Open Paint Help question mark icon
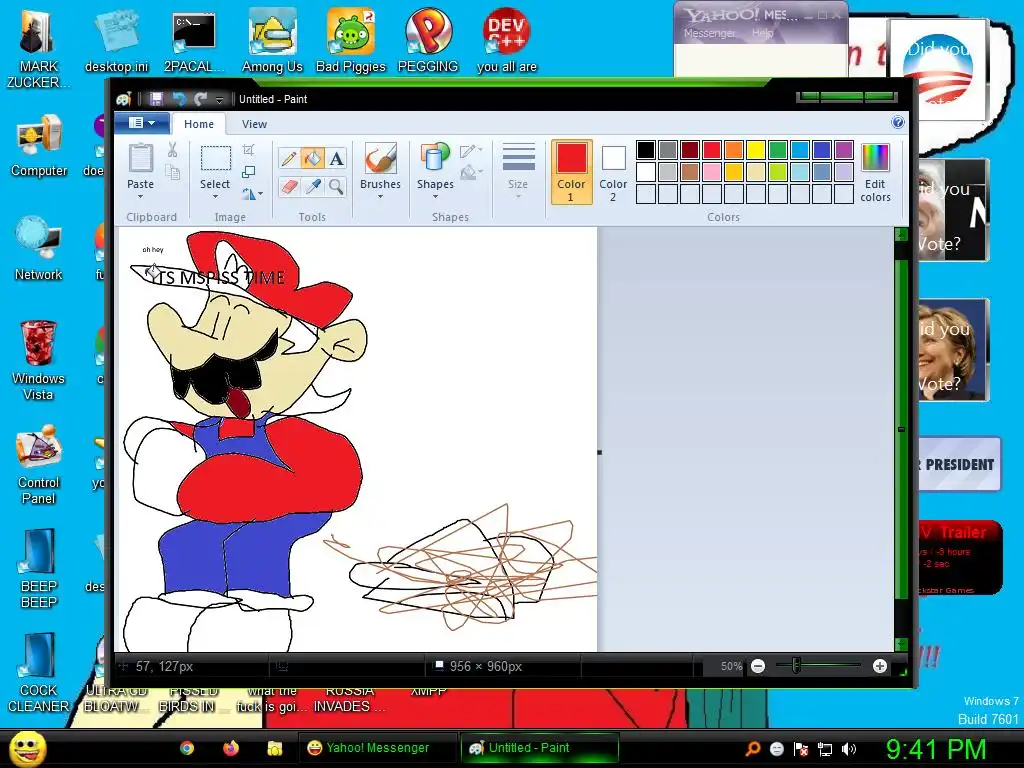 (898, 122)
